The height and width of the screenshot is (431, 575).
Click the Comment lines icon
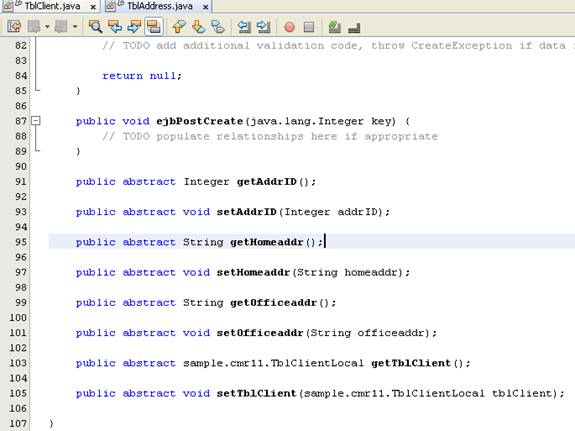(x=334, y=26)
